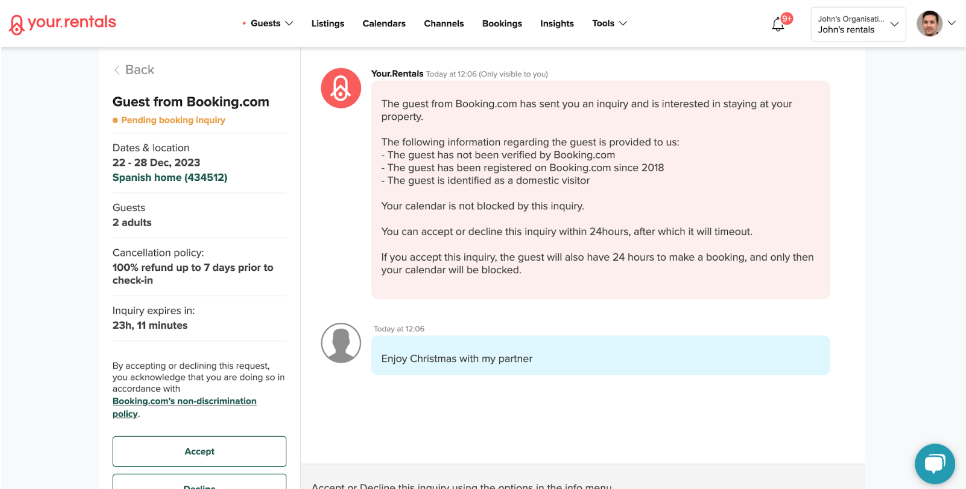Screen dimensions: 966x489
Task: Accept the booking inquiry
Action: tap(199, 451)
